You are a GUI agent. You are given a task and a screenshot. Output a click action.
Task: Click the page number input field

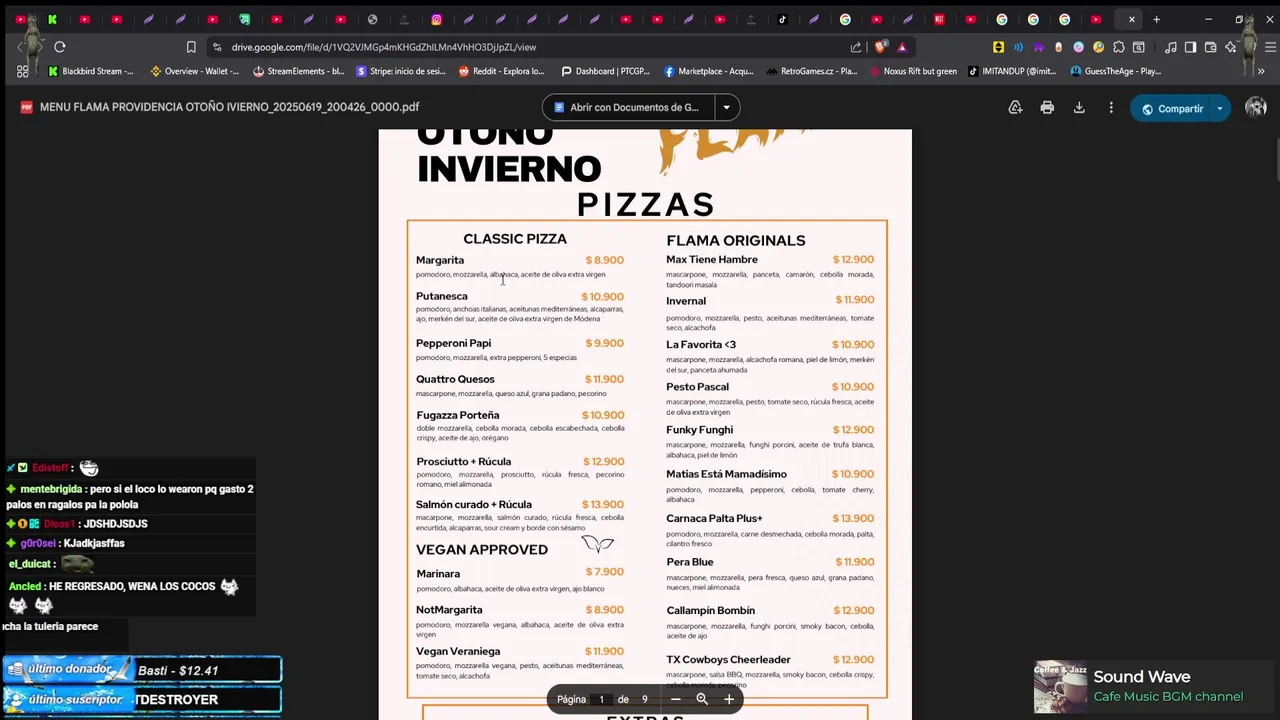(x=601, y=699)
